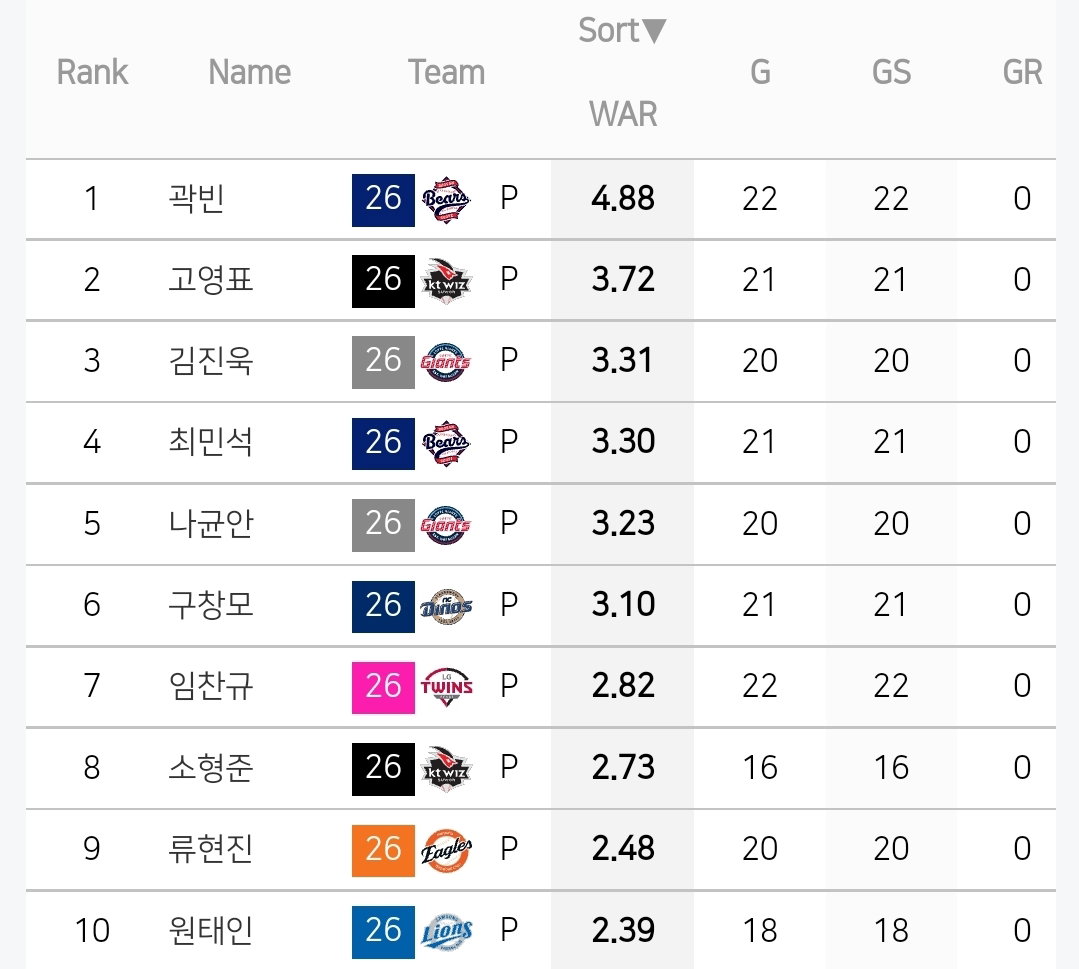Click the Team column header

click(446, 72)
